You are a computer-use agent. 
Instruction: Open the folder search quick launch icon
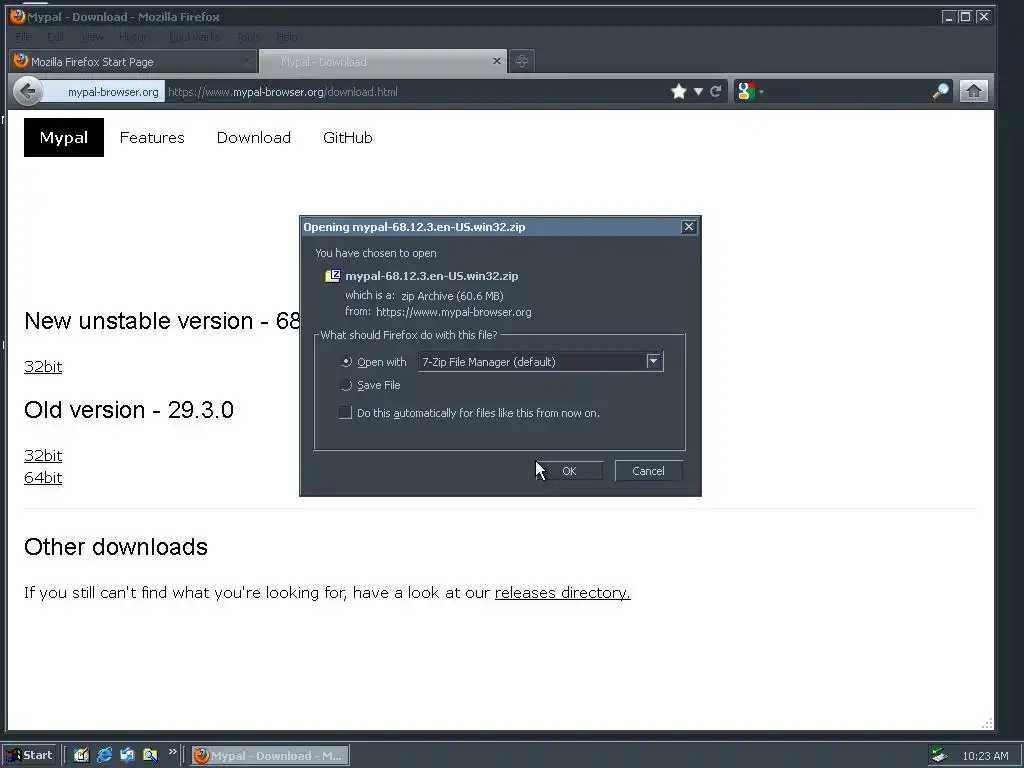point(150,755)
